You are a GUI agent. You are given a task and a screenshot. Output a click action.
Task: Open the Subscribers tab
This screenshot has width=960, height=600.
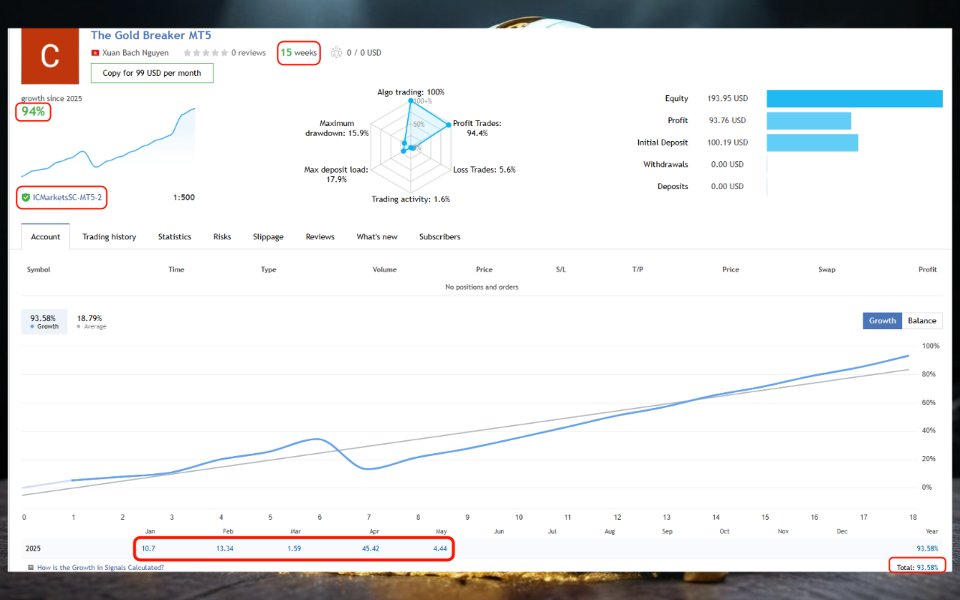click(x=440, y=236)
